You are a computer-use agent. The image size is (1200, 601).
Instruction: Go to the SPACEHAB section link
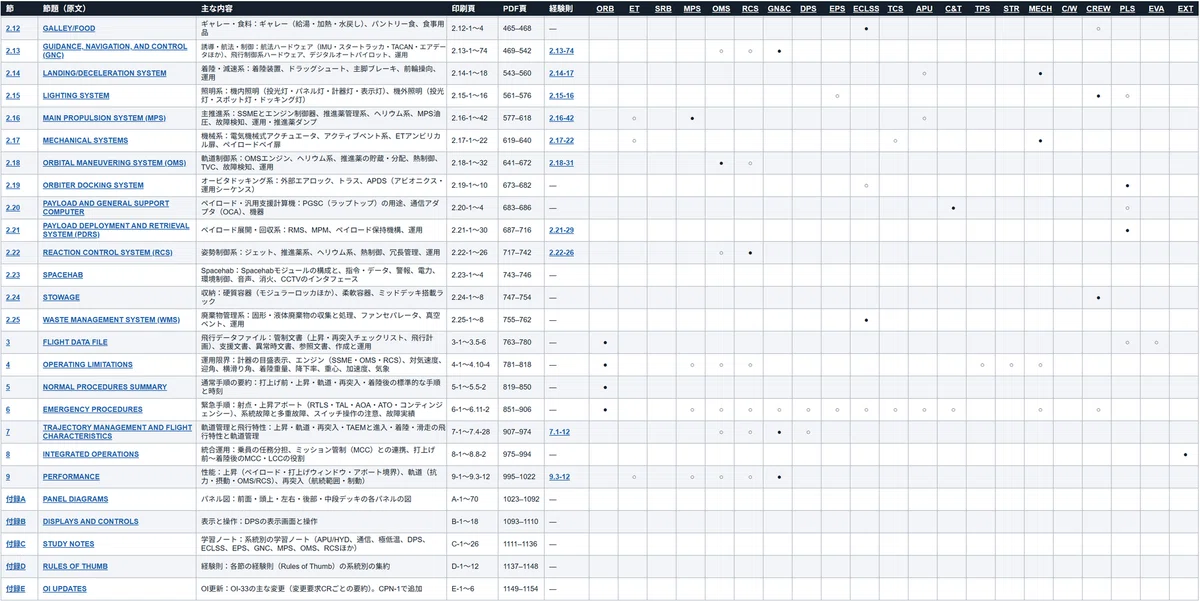point(61,275)
